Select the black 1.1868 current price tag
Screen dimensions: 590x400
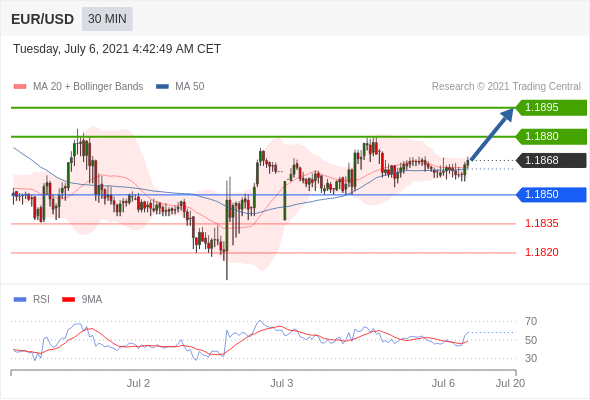[551, 160]
